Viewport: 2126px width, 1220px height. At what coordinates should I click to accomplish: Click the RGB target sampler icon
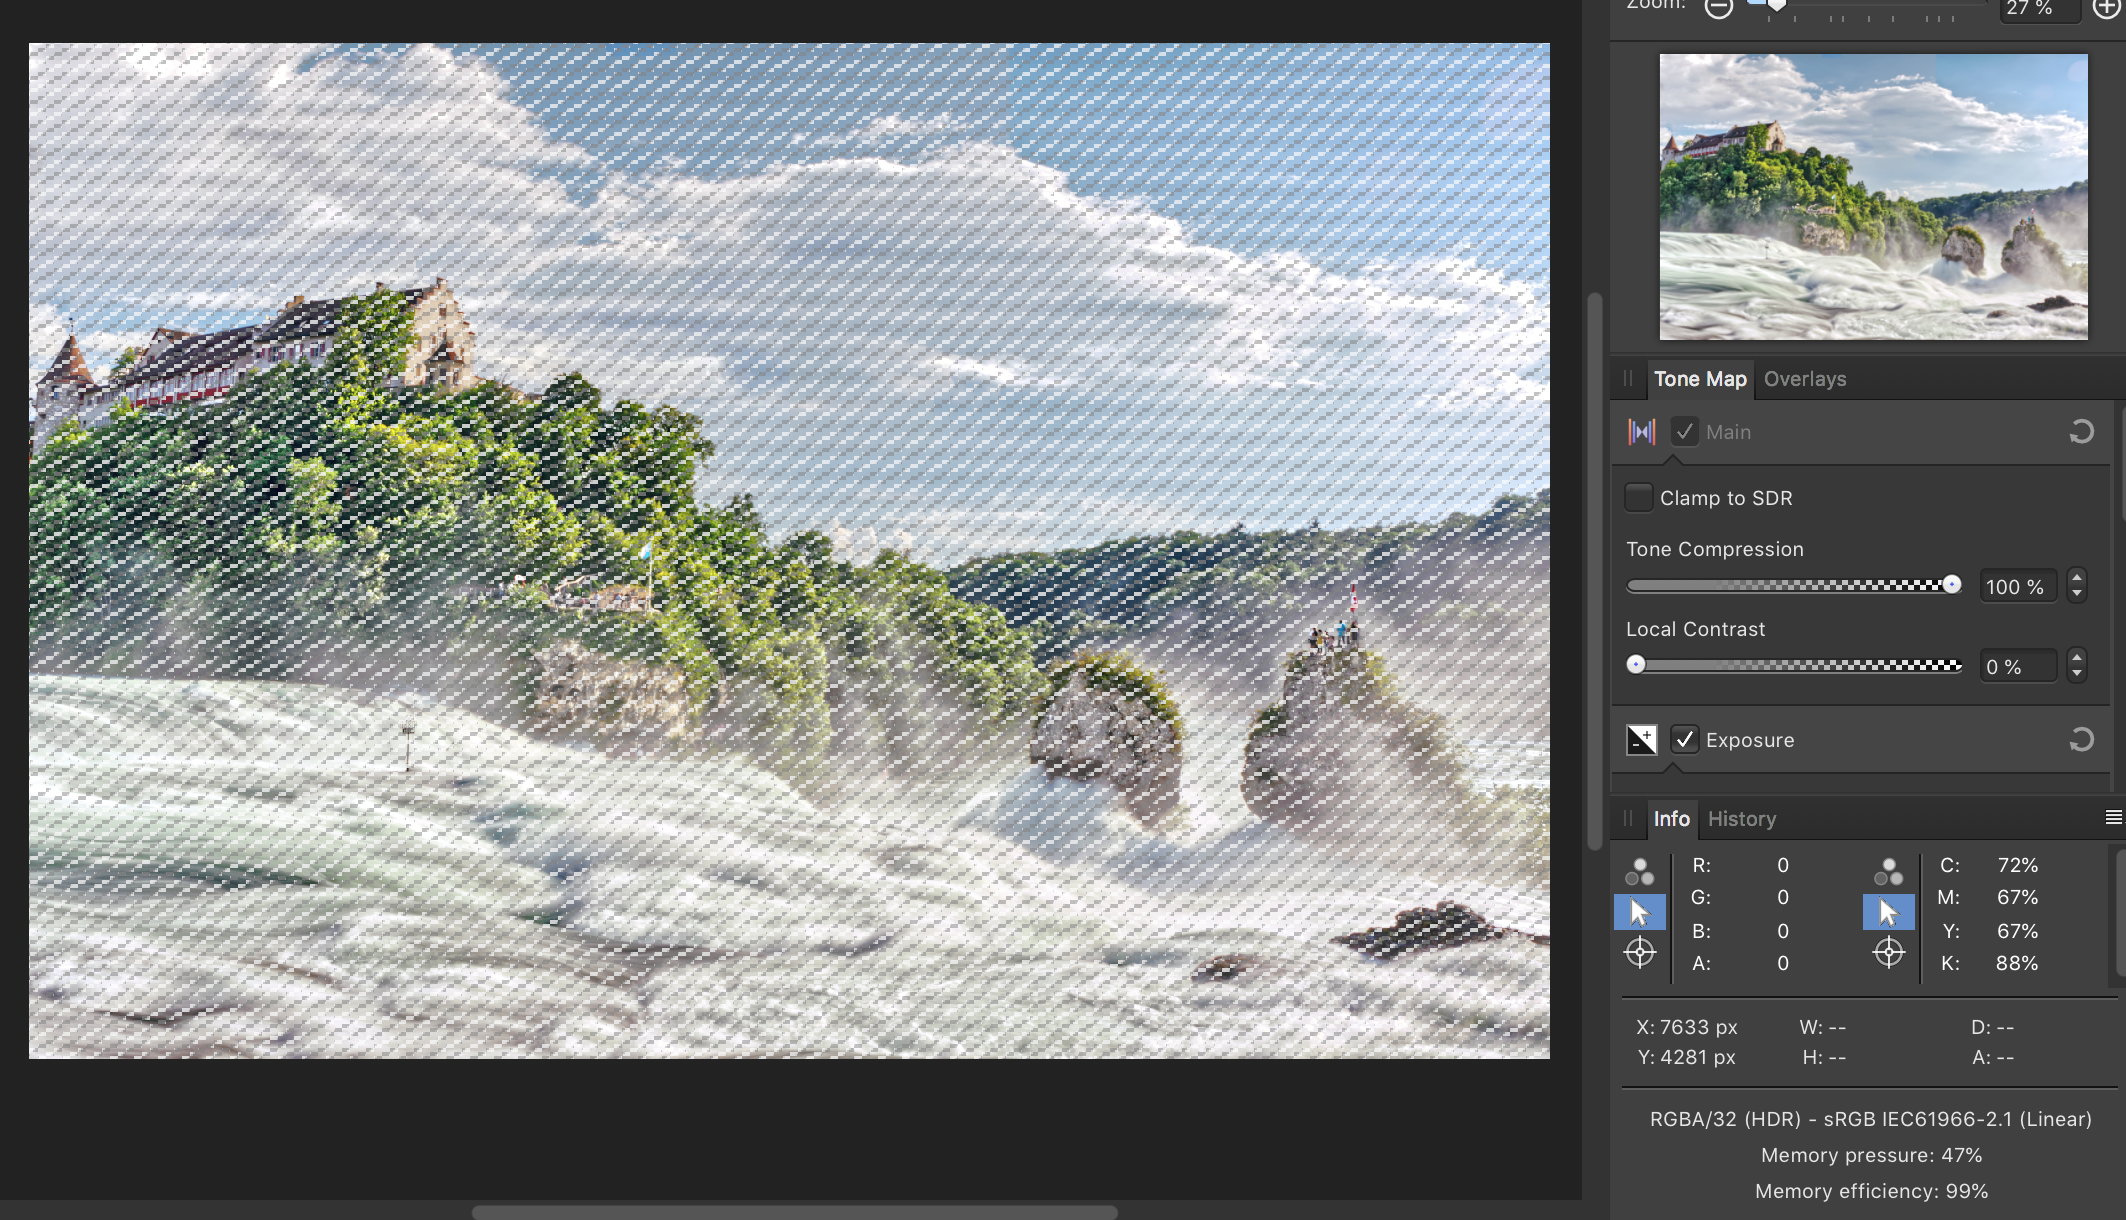tap(1640, 952)
